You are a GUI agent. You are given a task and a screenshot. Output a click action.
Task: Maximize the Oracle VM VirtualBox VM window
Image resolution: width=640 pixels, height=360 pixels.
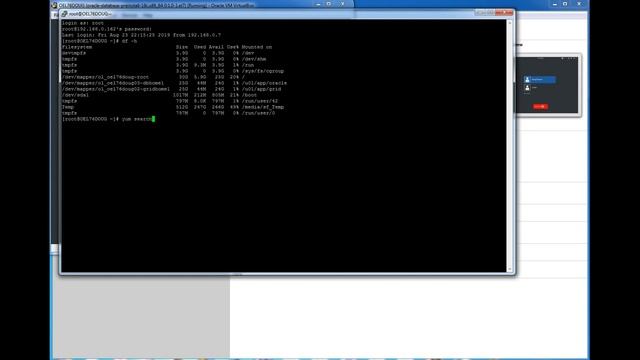329,4
